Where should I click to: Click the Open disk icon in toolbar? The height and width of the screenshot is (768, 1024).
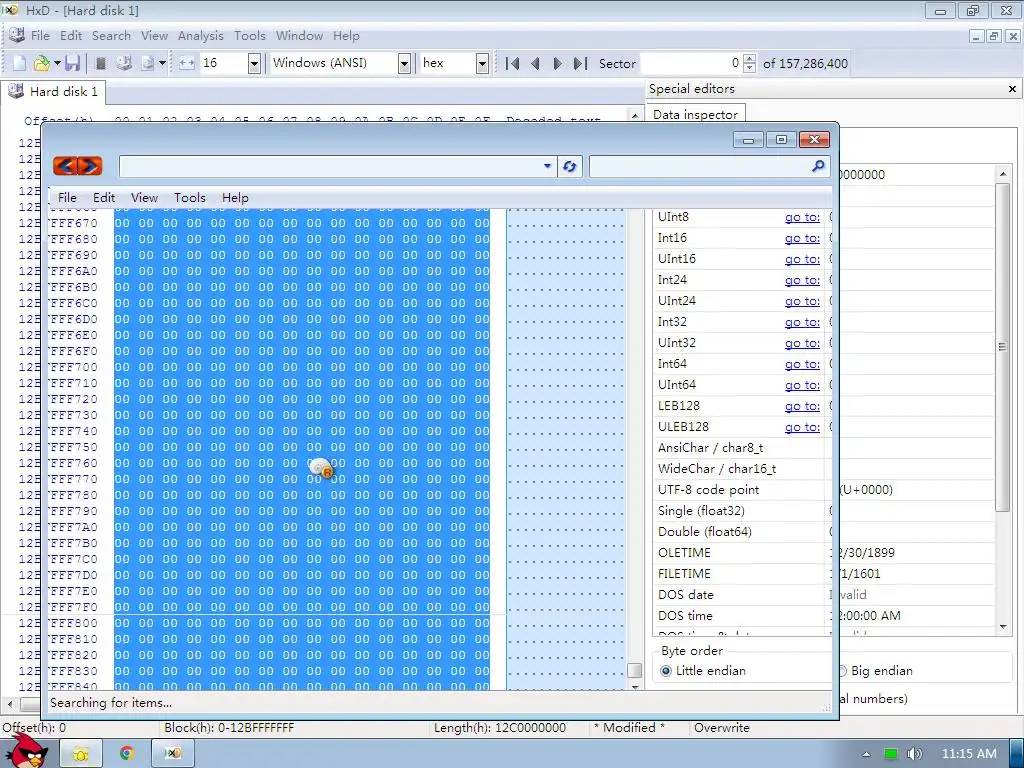124,63
